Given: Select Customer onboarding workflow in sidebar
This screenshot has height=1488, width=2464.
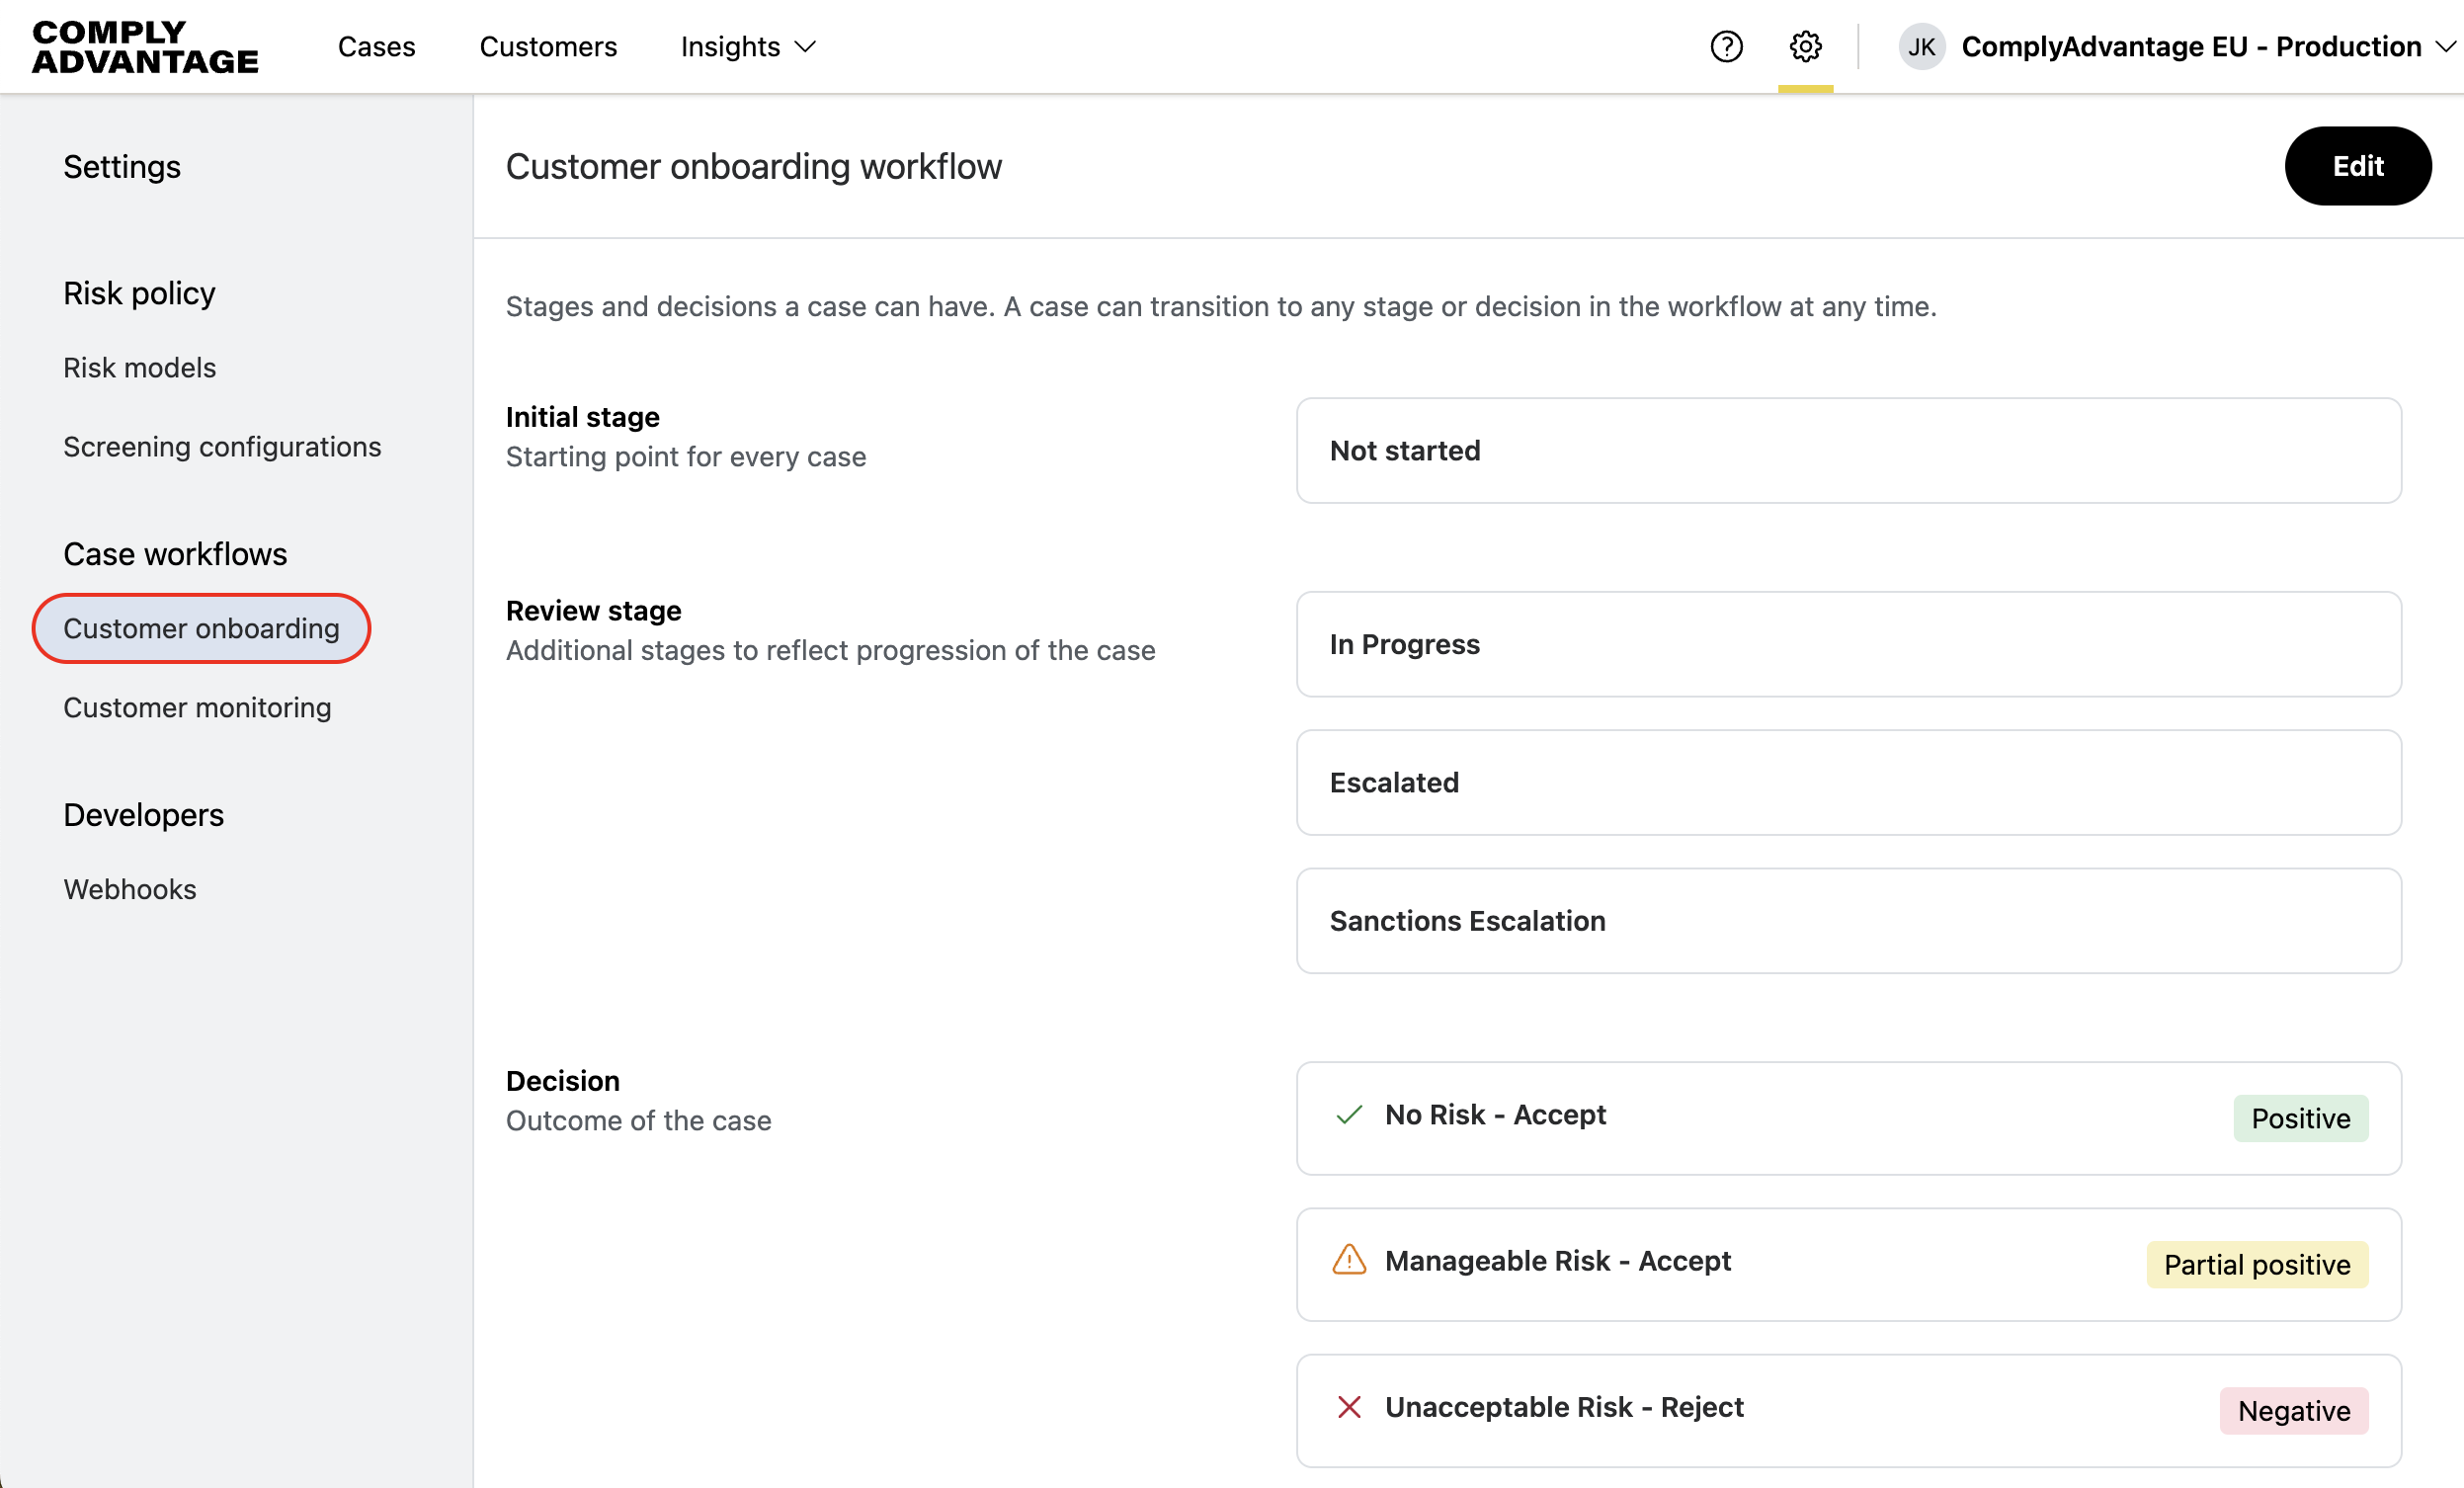Looking at the screenshot, I should [201, 628].
